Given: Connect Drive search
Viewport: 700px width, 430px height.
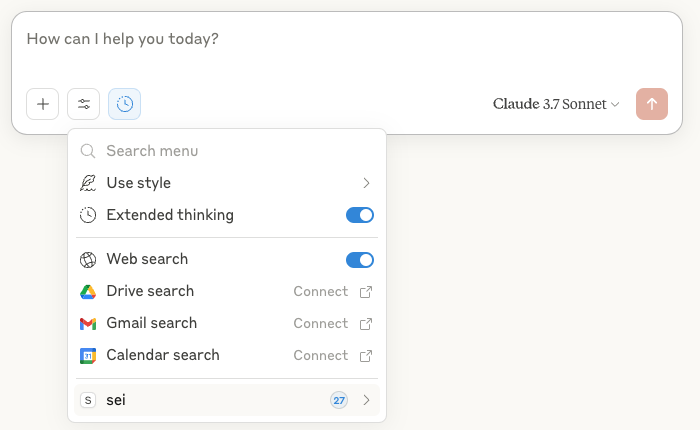Looking at the screenshot, I should click(x=332, y=292).
